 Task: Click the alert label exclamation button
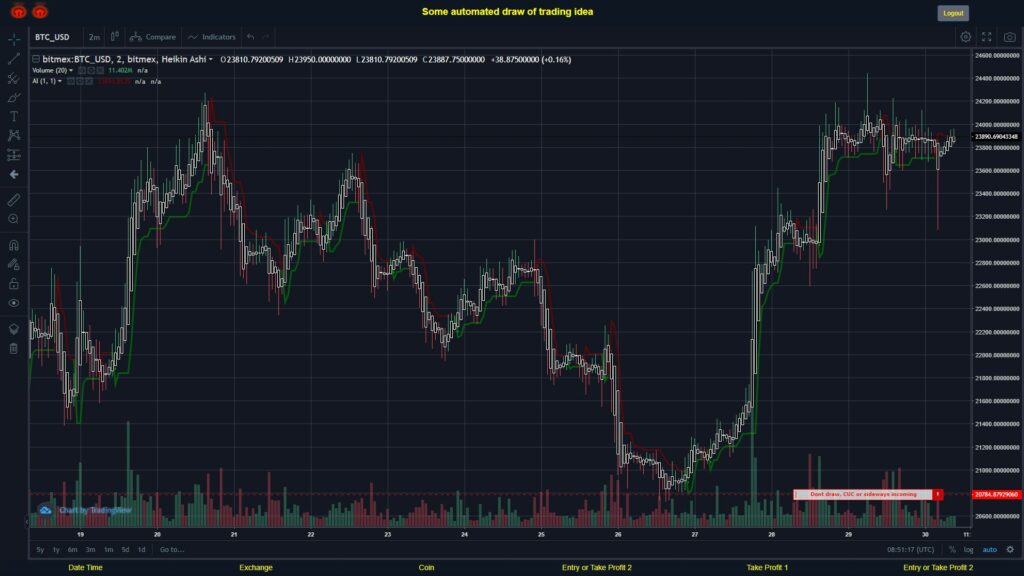click(x=938, y=494)
